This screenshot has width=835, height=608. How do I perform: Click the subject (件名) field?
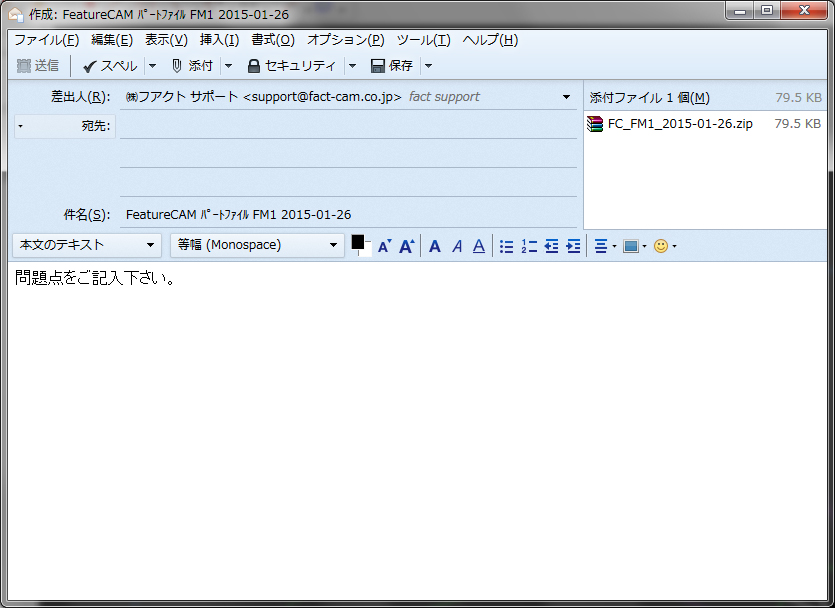click(x=348, y=215)
